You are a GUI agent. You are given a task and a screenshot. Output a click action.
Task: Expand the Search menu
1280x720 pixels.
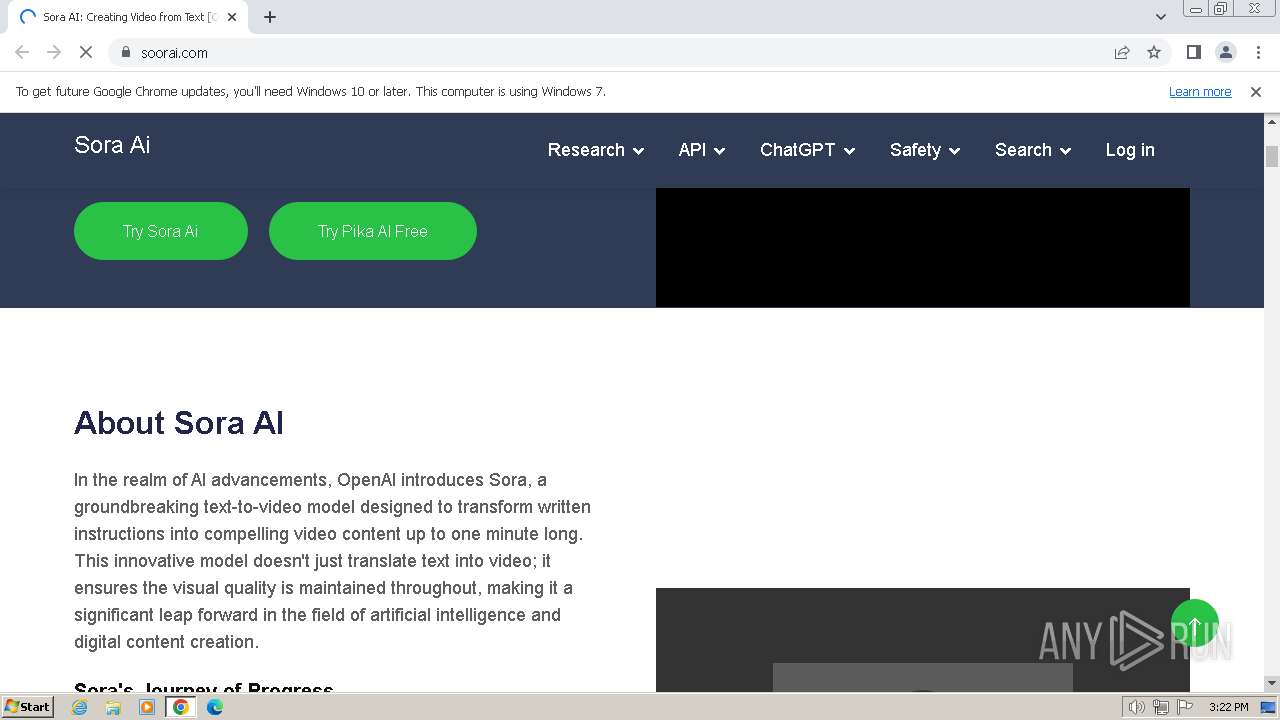[x=1033, y=150]
